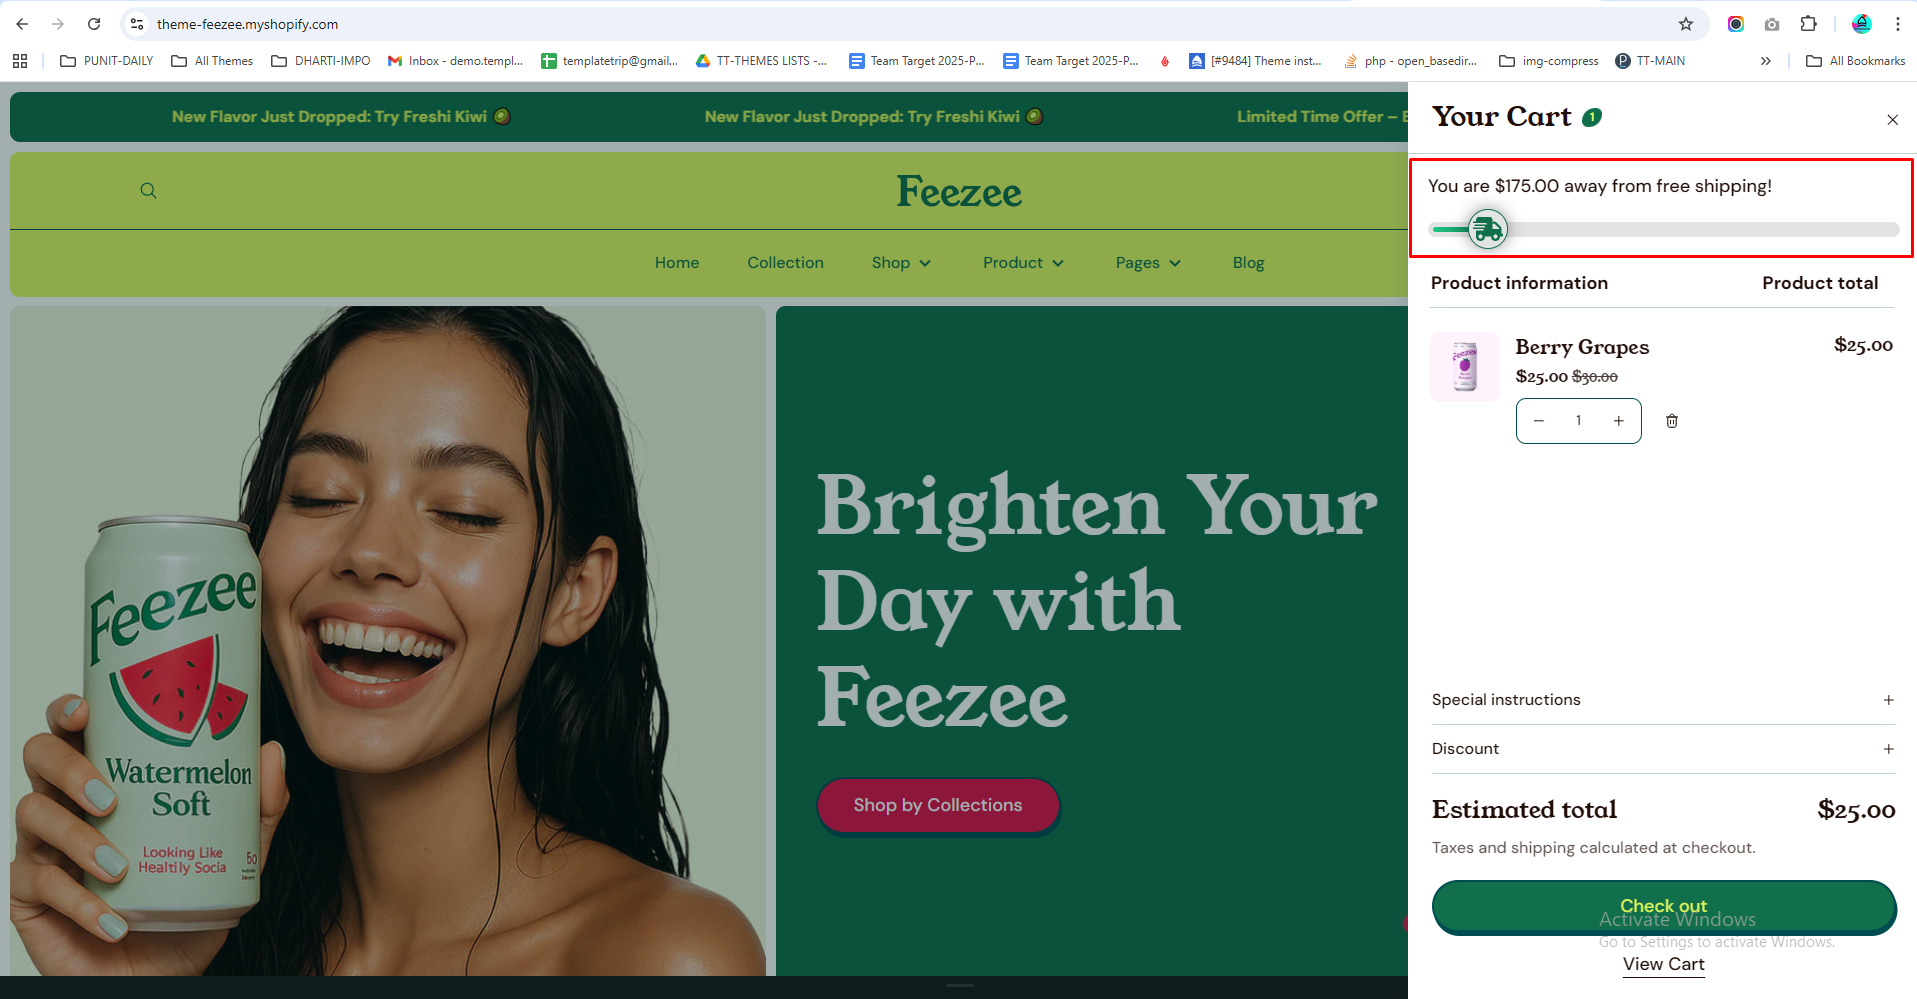This screenshot has height=999, width=1917.
Task: Open the Chrome apps grid icon
Action: point(20,61)
